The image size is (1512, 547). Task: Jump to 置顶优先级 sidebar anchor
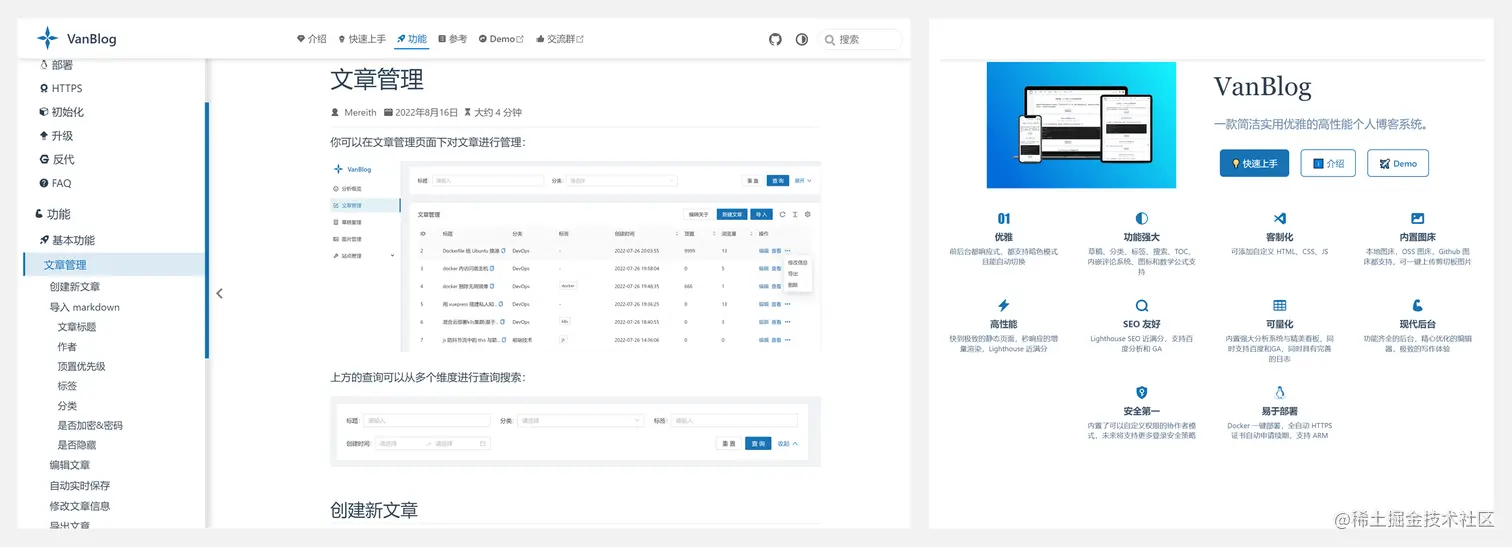(81, 366)
